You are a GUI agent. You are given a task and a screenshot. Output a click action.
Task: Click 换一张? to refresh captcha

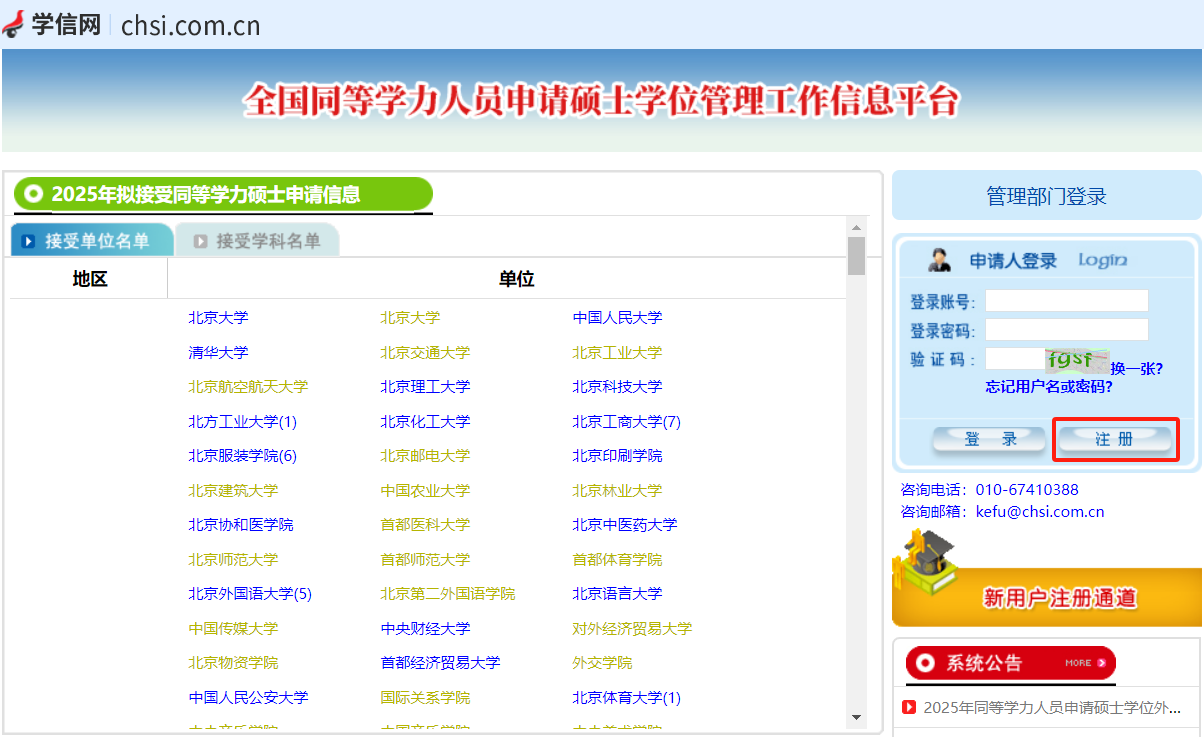point(1137,368)
